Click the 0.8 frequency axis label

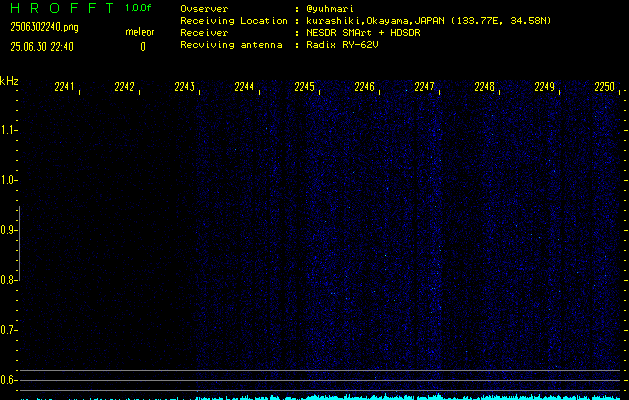(x=8, y=280)
